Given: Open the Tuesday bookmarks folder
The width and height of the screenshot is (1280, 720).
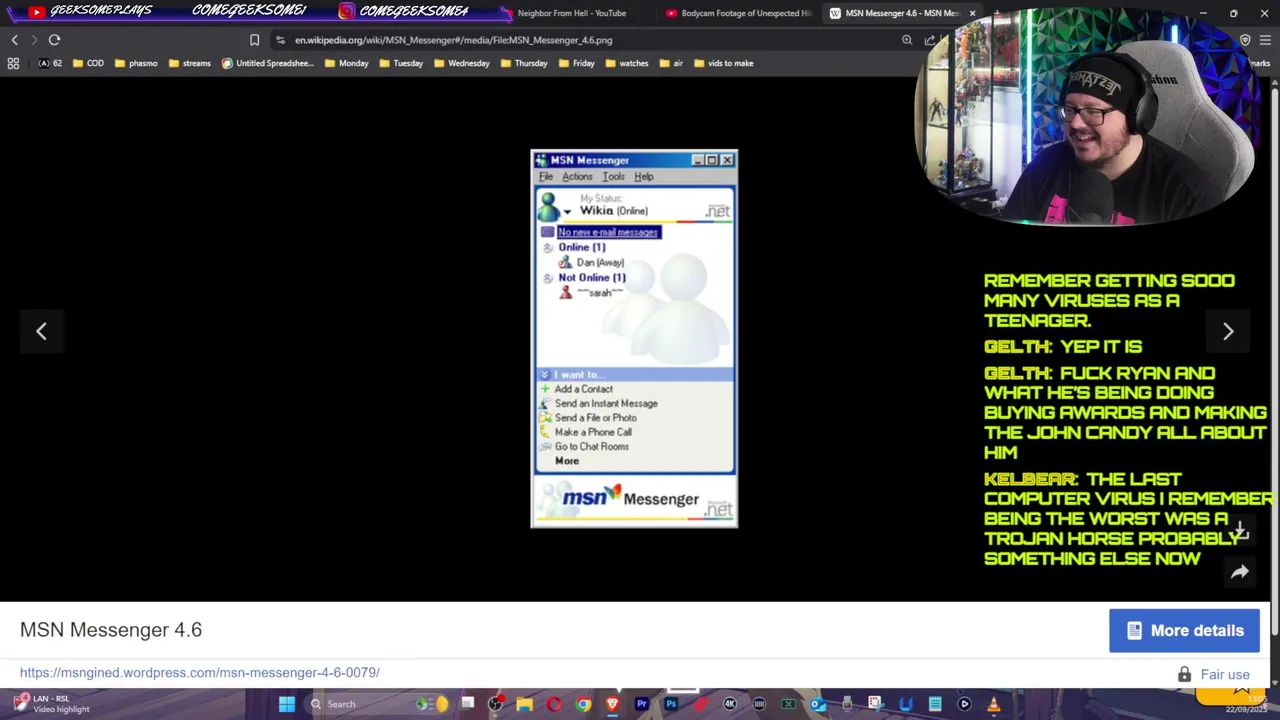Looking at the screenshot, I should pyautogui.click(x=401, y=63).
